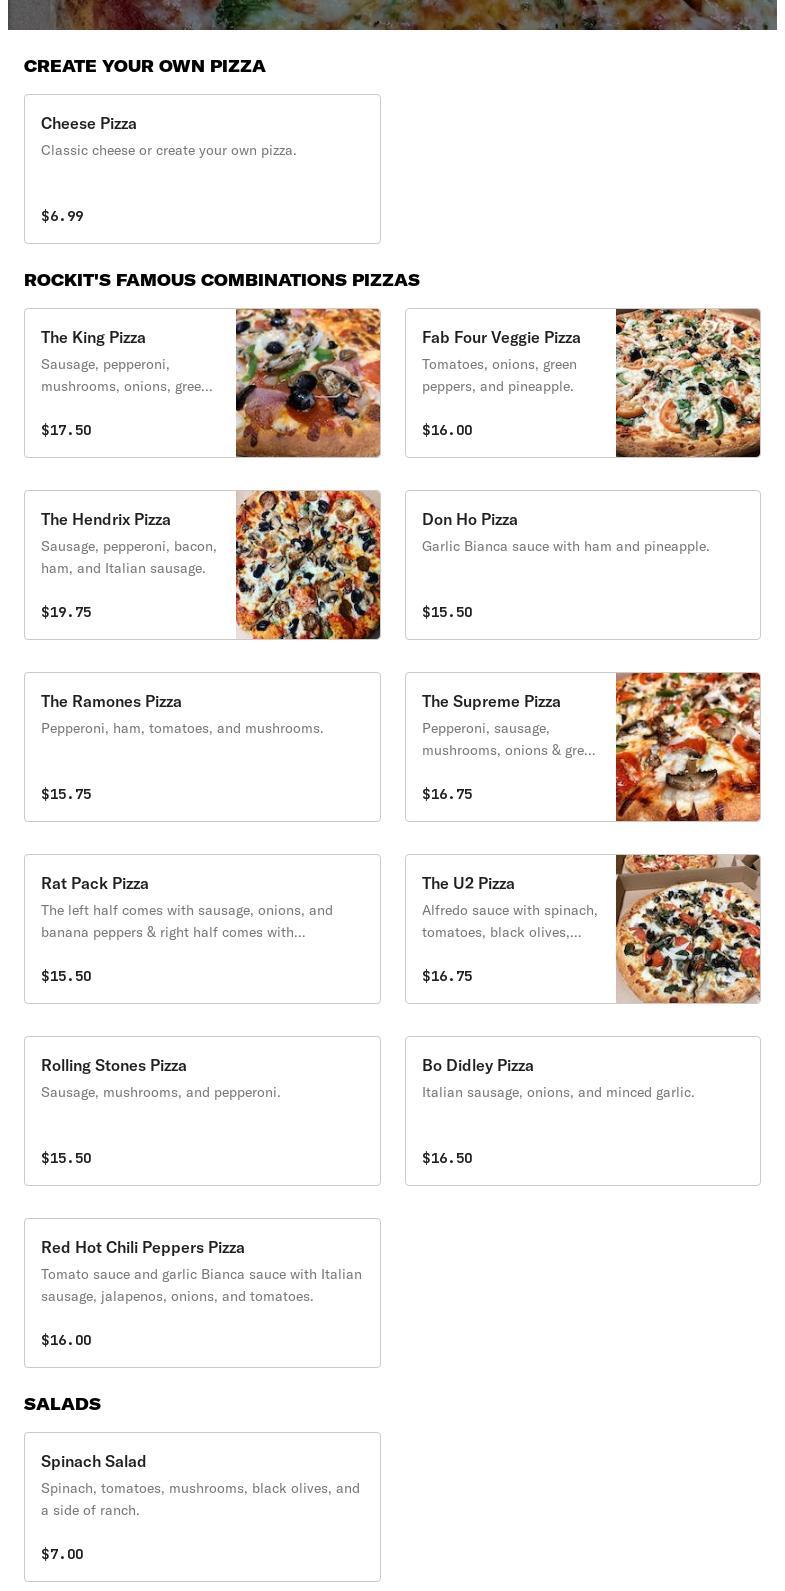Click The Hendrix Pizza photo thumbnail
The image size is (785, 1591).
(308, 565)
